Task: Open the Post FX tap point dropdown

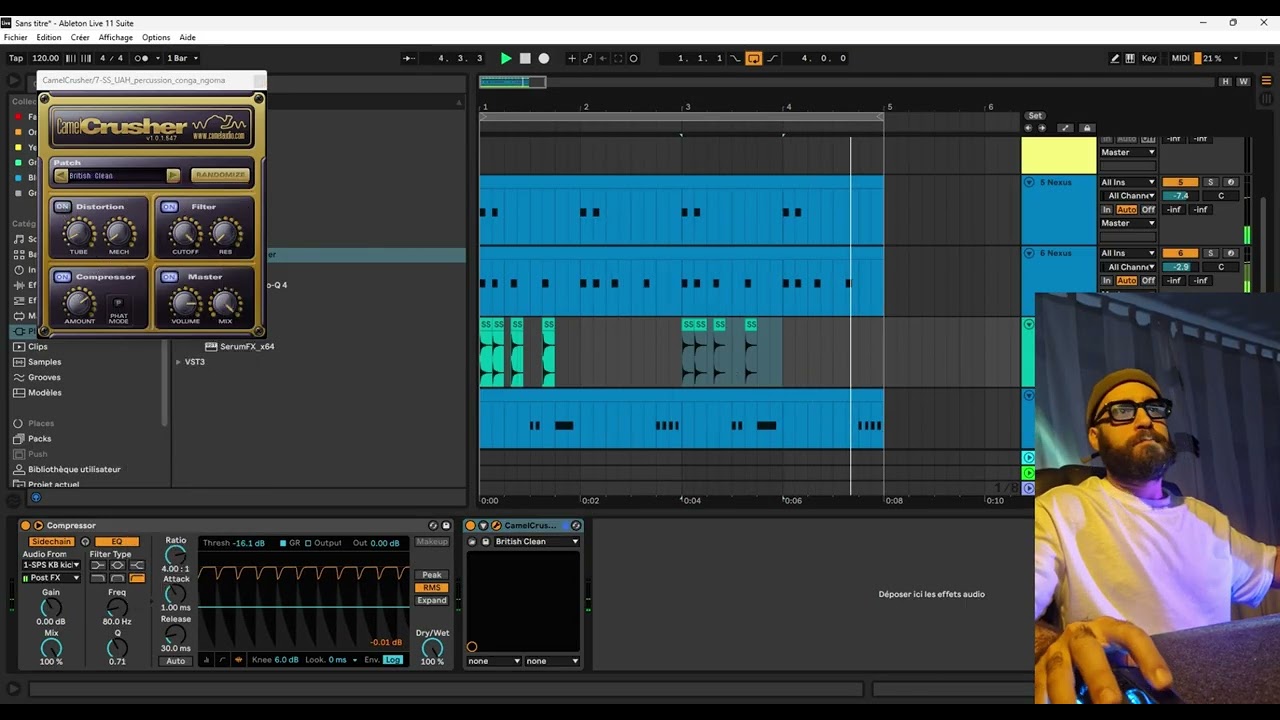Action: pos(51,578)
